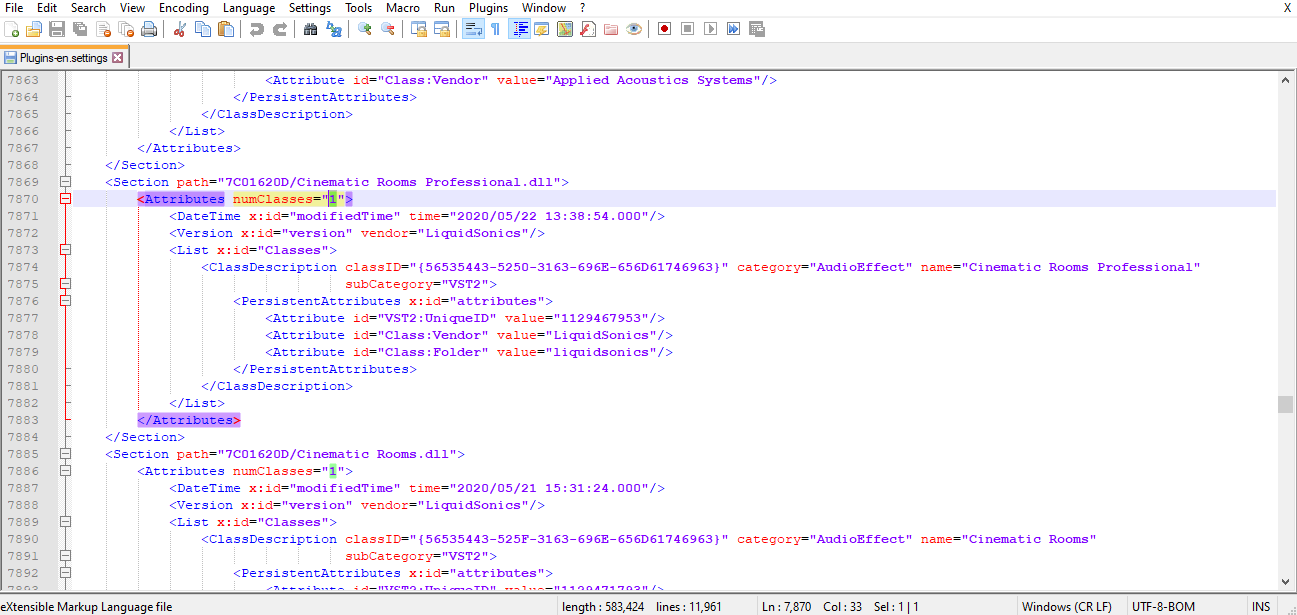Zoom in with the magnifier plus icon
Image resolution: width=1297 pixels, height=615 pixels.
pos(365,29)
